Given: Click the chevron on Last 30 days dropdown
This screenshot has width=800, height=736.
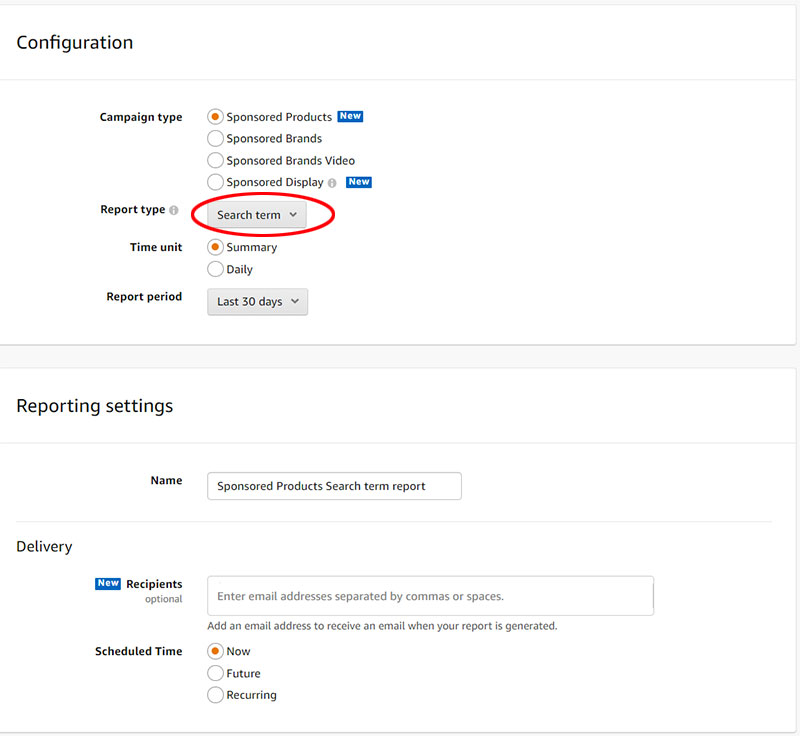Looking at the screenshot, I should (x=295, y=301).
